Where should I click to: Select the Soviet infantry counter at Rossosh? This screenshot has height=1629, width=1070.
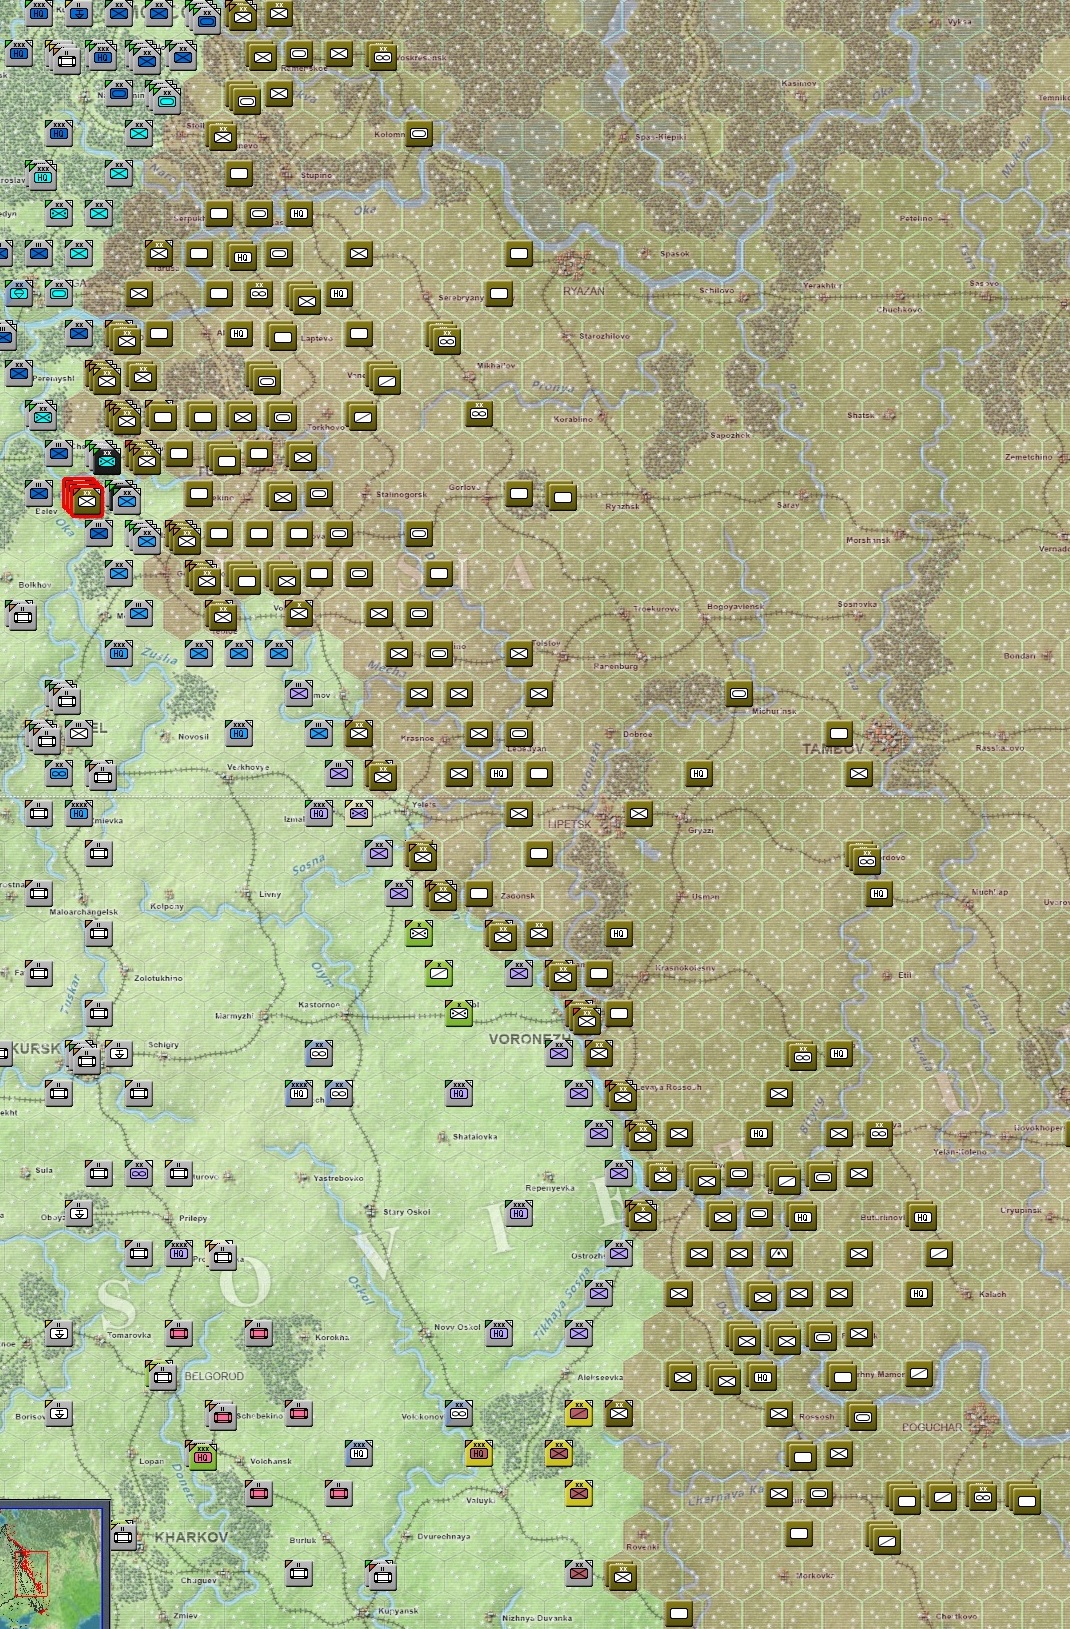pyautogui.click(x=779, y=1413)
